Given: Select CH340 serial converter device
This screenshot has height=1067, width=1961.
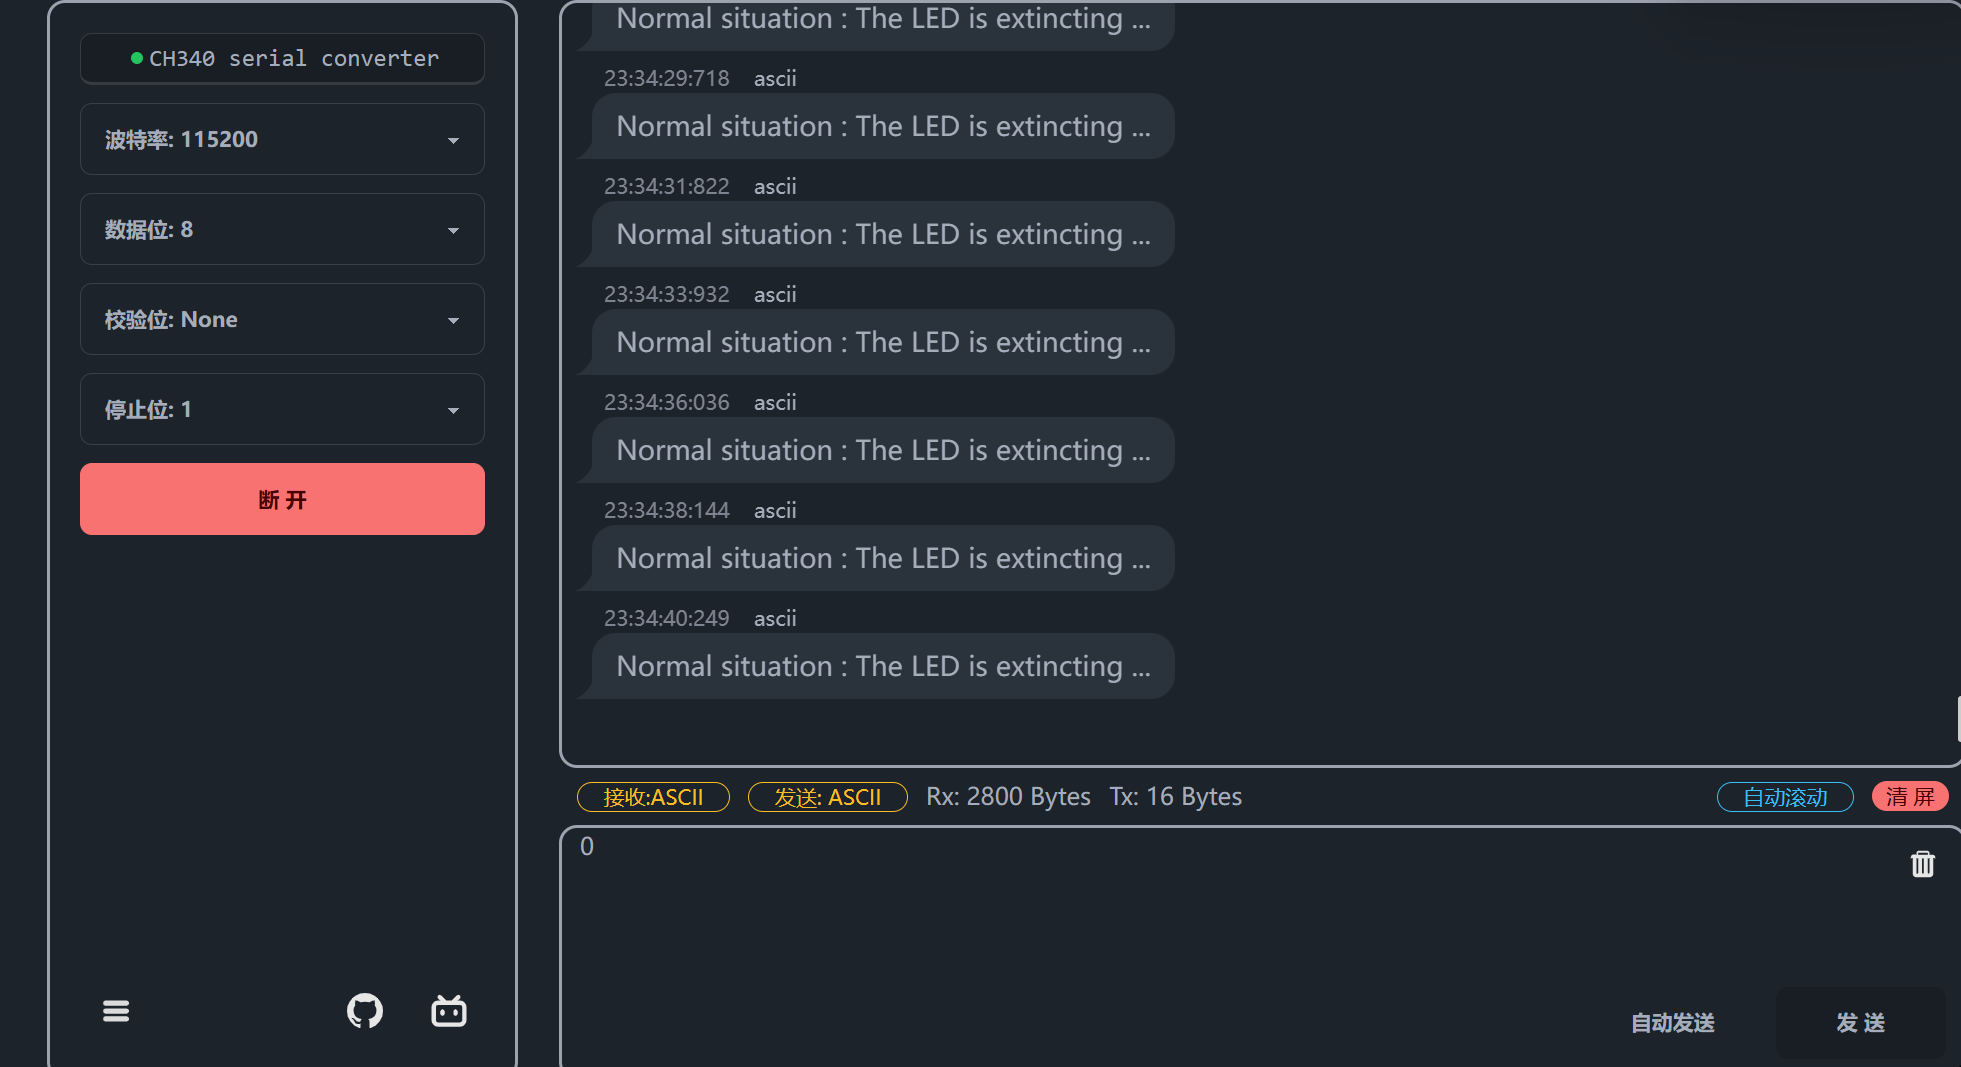Looking at the screenshot, I should coord(282,58).
